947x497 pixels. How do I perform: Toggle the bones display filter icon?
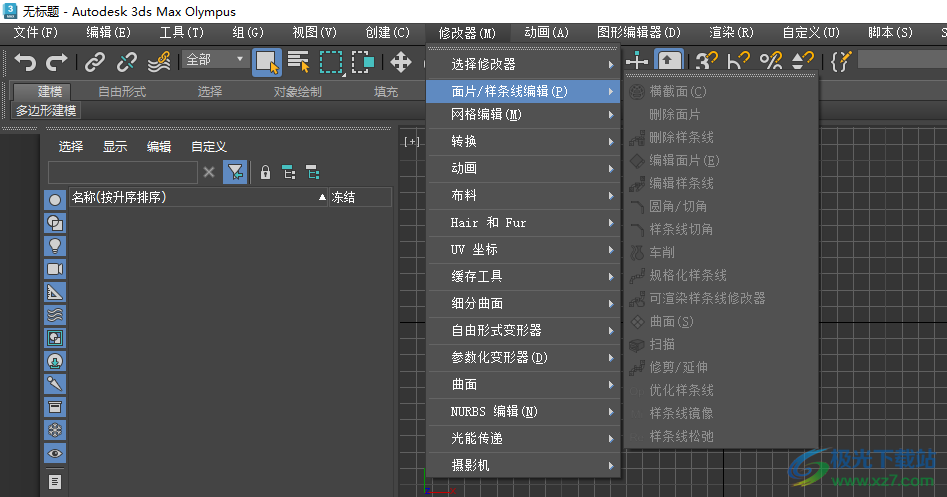coord(55,384)
